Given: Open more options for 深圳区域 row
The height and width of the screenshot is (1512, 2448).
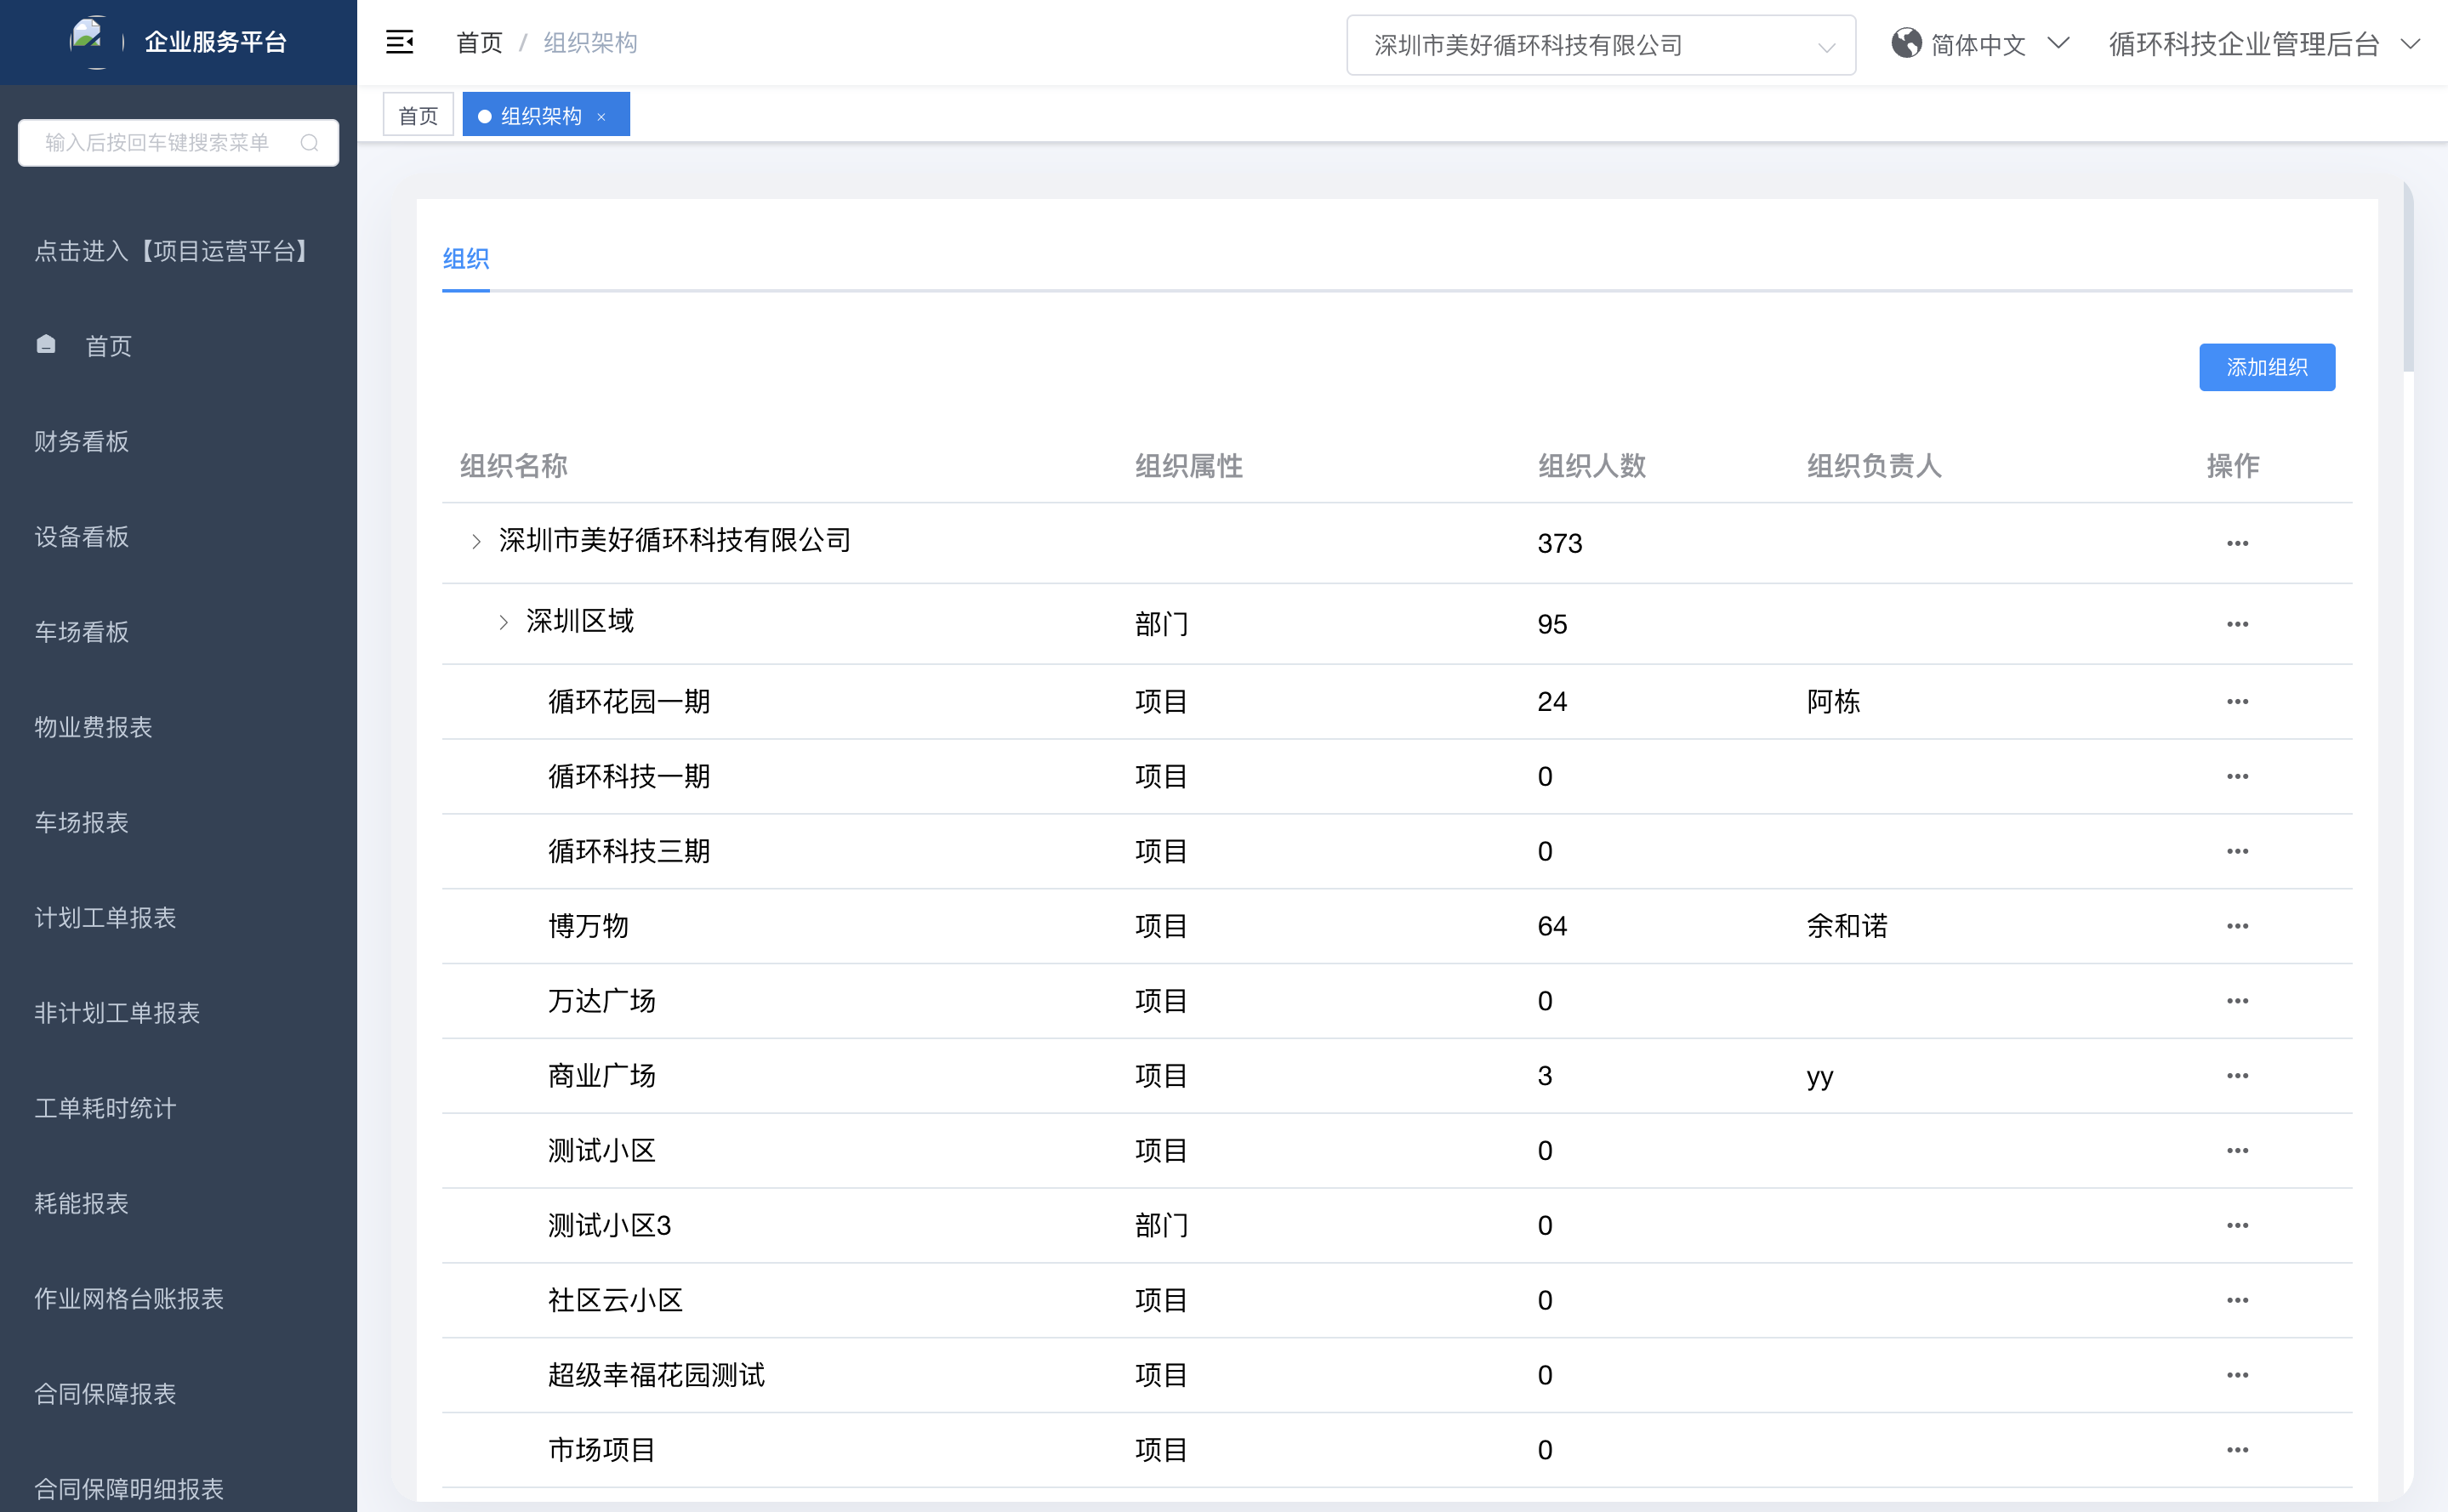Looking at the screenshot, I should tap(2236, 624).
